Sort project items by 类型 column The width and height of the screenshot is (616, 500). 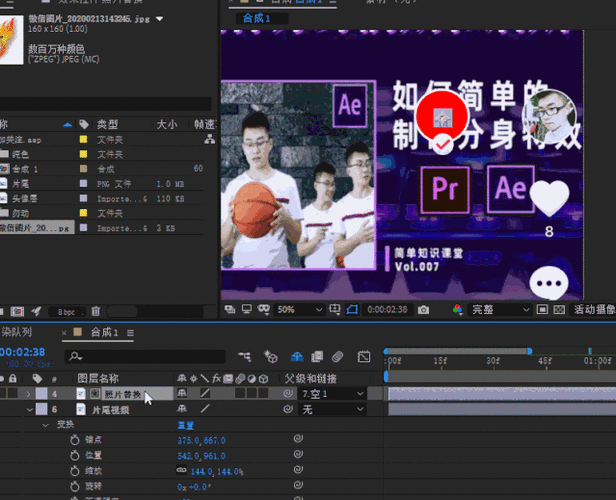coord(107,125)
